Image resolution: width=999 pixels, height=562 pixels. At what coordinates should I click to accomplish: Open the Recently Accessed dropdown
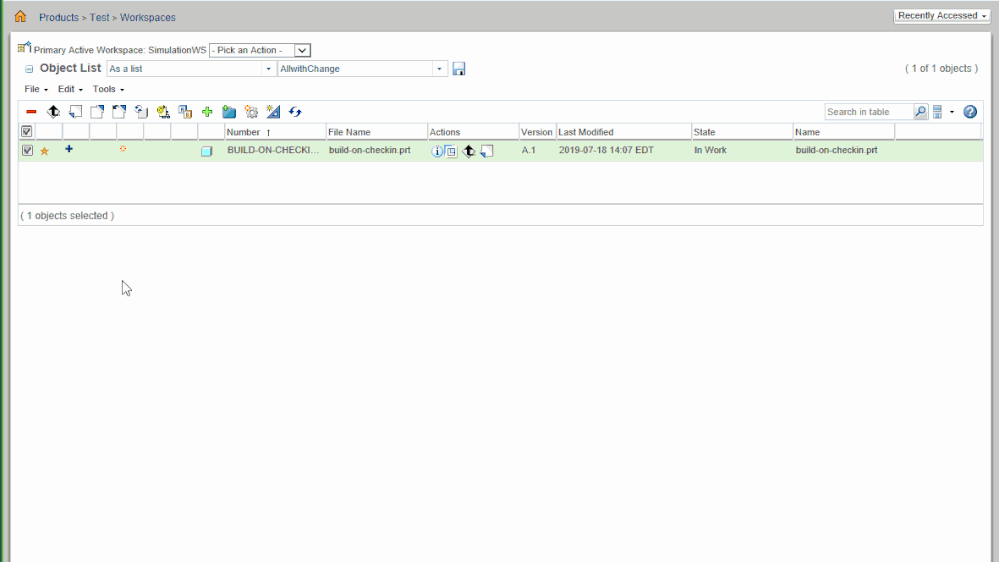(942, 15)
